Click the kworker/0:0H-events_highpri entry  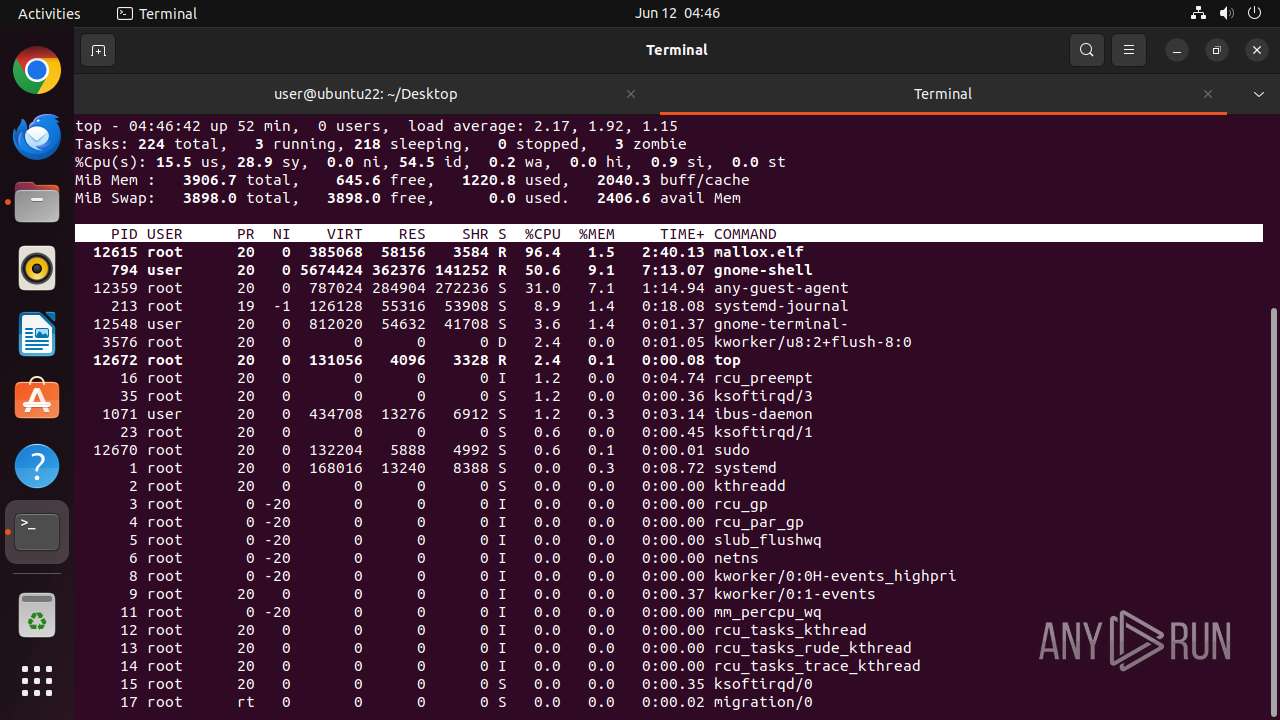[835, 576]
